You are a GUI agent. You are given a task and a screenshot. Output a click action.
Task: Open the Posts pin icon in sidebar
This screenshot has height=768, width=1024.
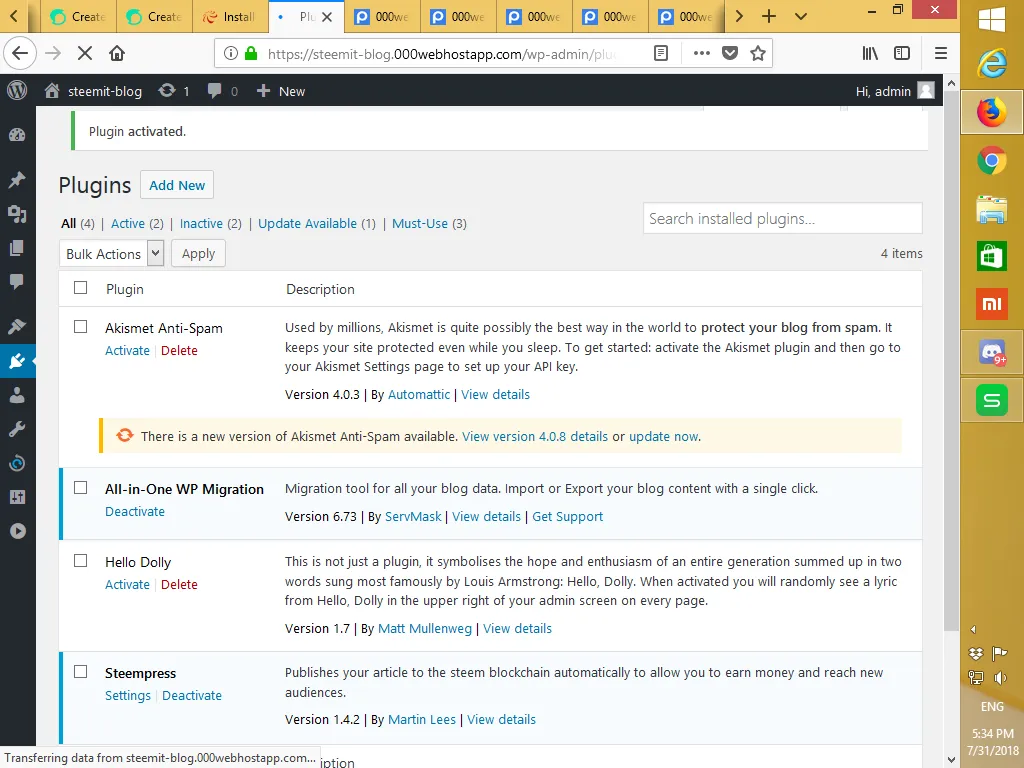[17, 180]
